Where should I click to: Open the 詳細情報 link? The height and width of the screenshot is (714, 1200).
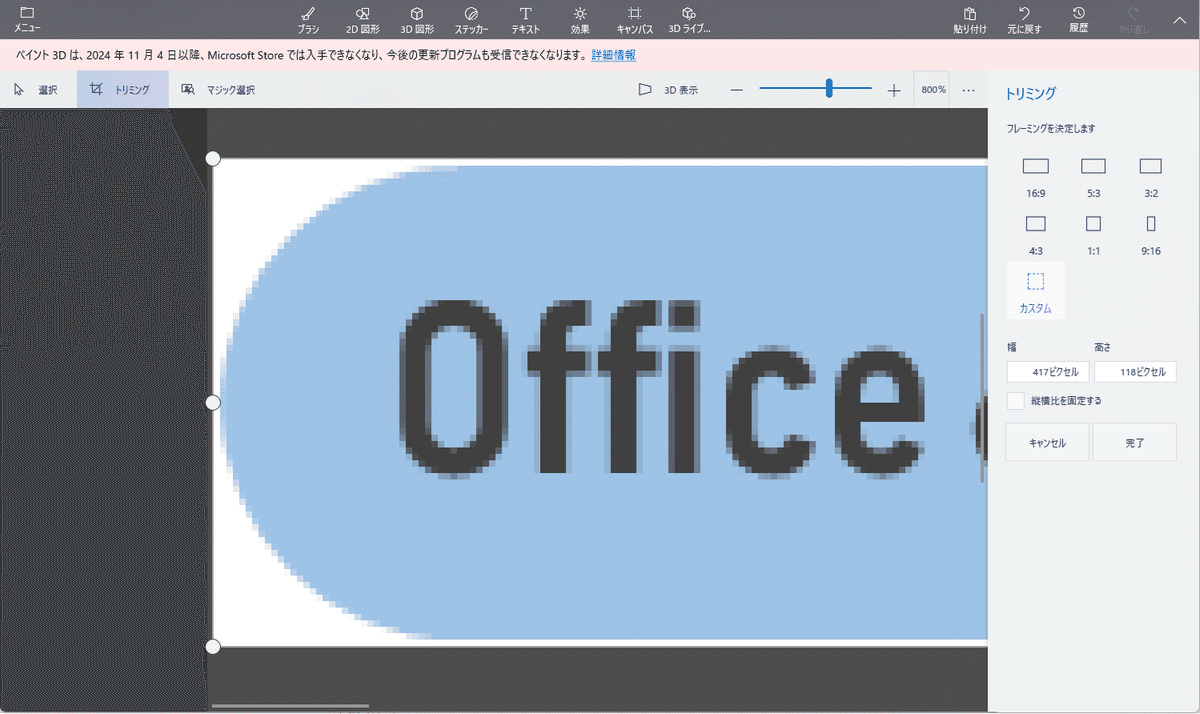[x=613, y=55]
